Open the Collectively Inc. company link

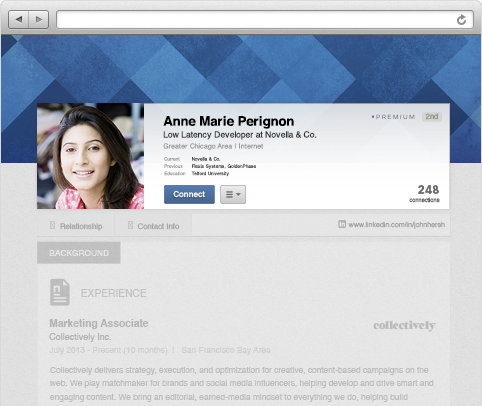[80, 337]
